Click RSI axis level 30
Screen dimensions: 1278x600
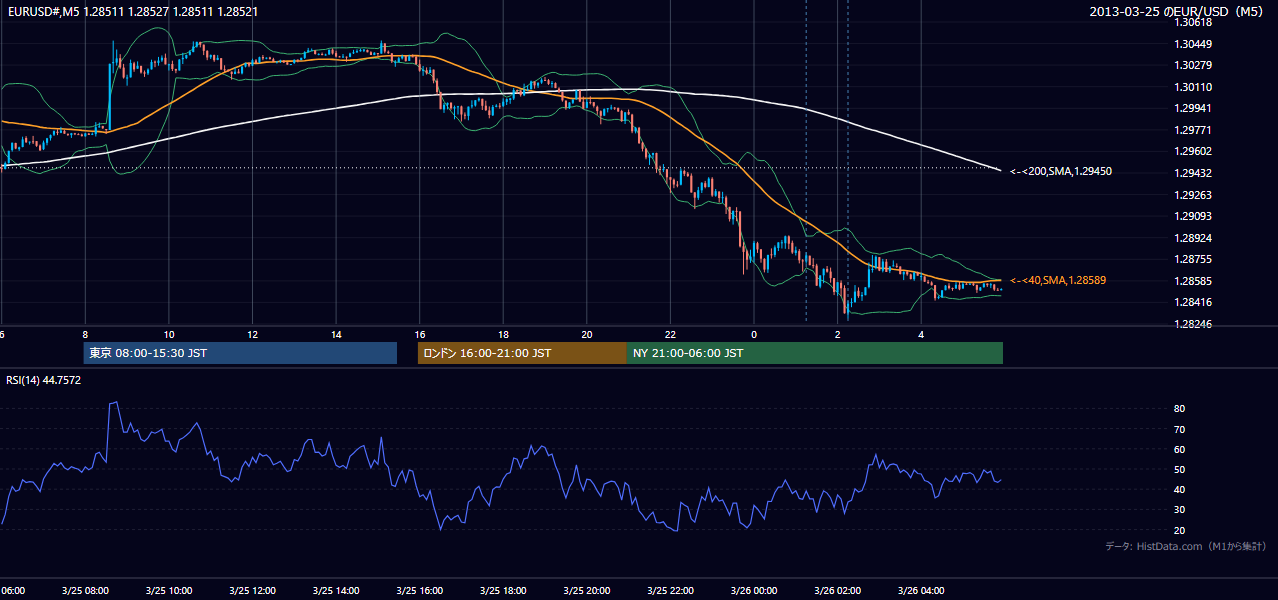pyautogui.click(x=1180, y=509)
